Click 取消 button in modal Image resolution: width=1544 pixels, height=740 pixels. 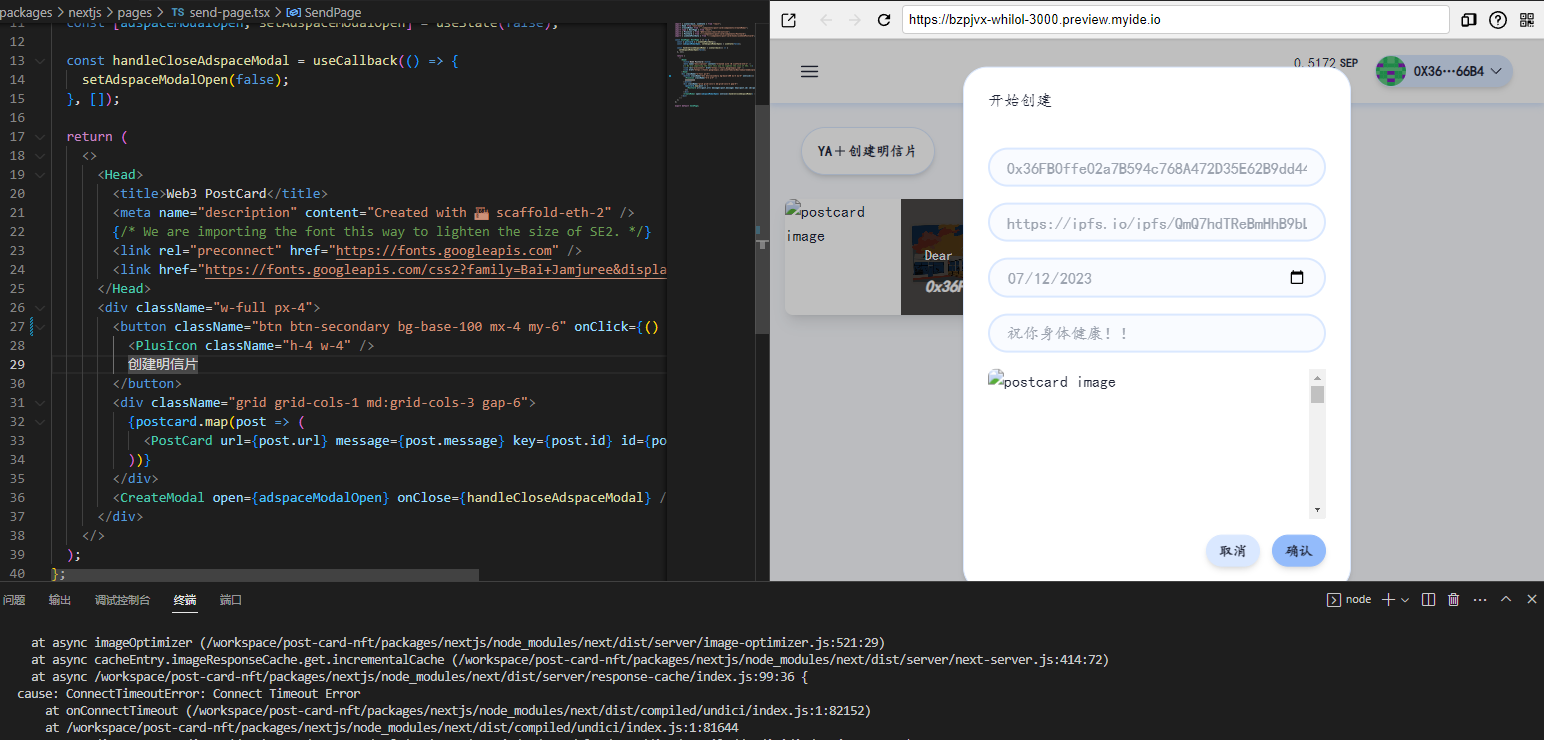[1233, 551]
